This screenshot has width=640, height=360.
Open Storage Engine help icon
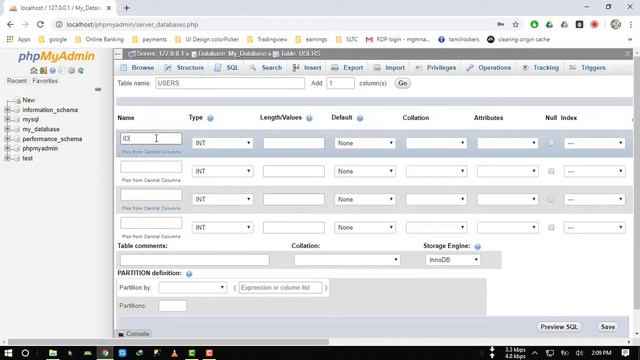tap(478, 247)
